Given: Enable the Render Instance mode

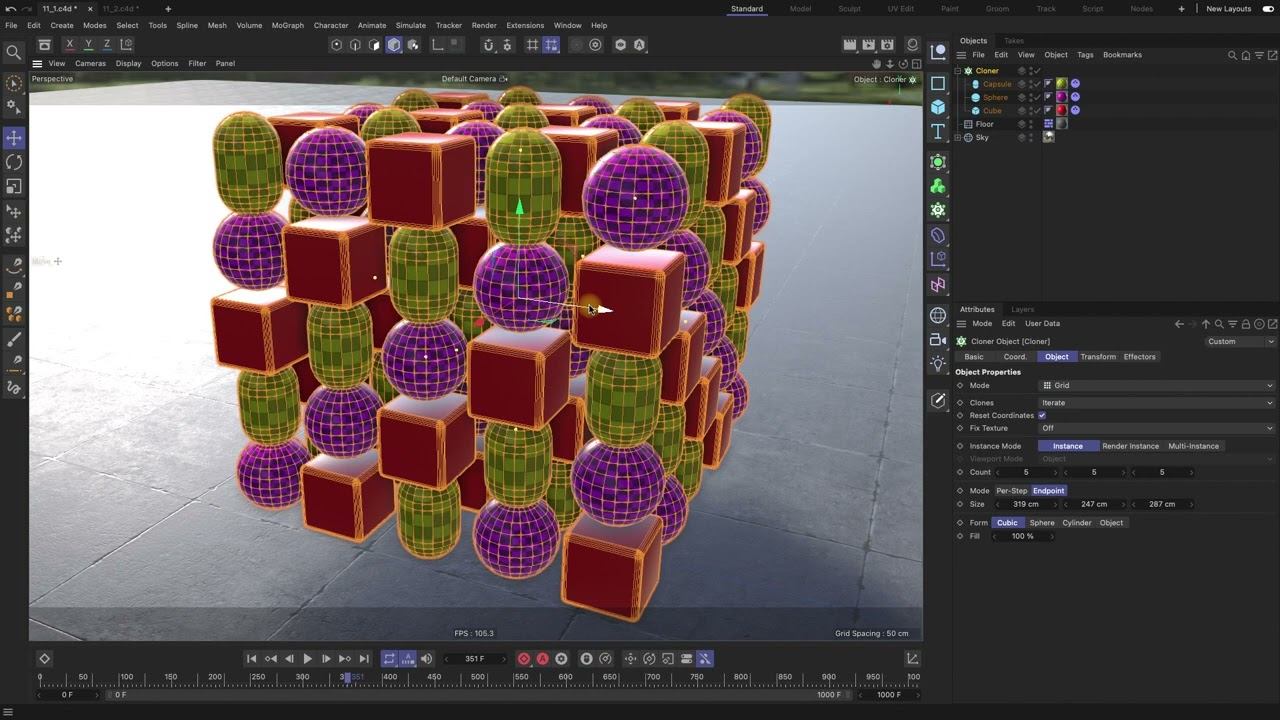Looking at the screenshot, I should (x=1130, y=446).
